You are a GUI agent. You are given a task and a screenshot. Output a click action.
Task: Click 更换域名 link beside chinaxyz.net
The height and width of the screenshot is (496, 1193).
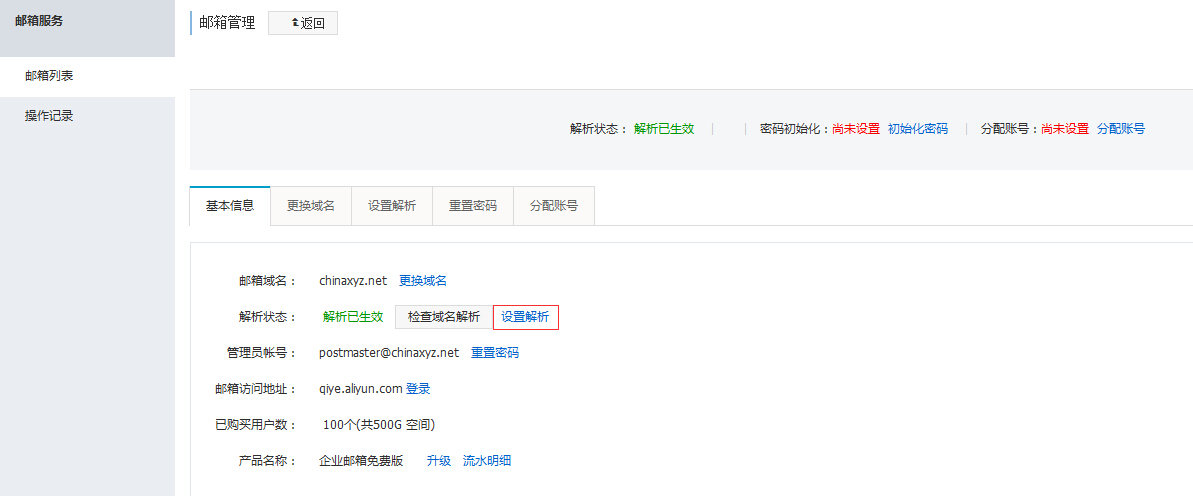point(423,281)
